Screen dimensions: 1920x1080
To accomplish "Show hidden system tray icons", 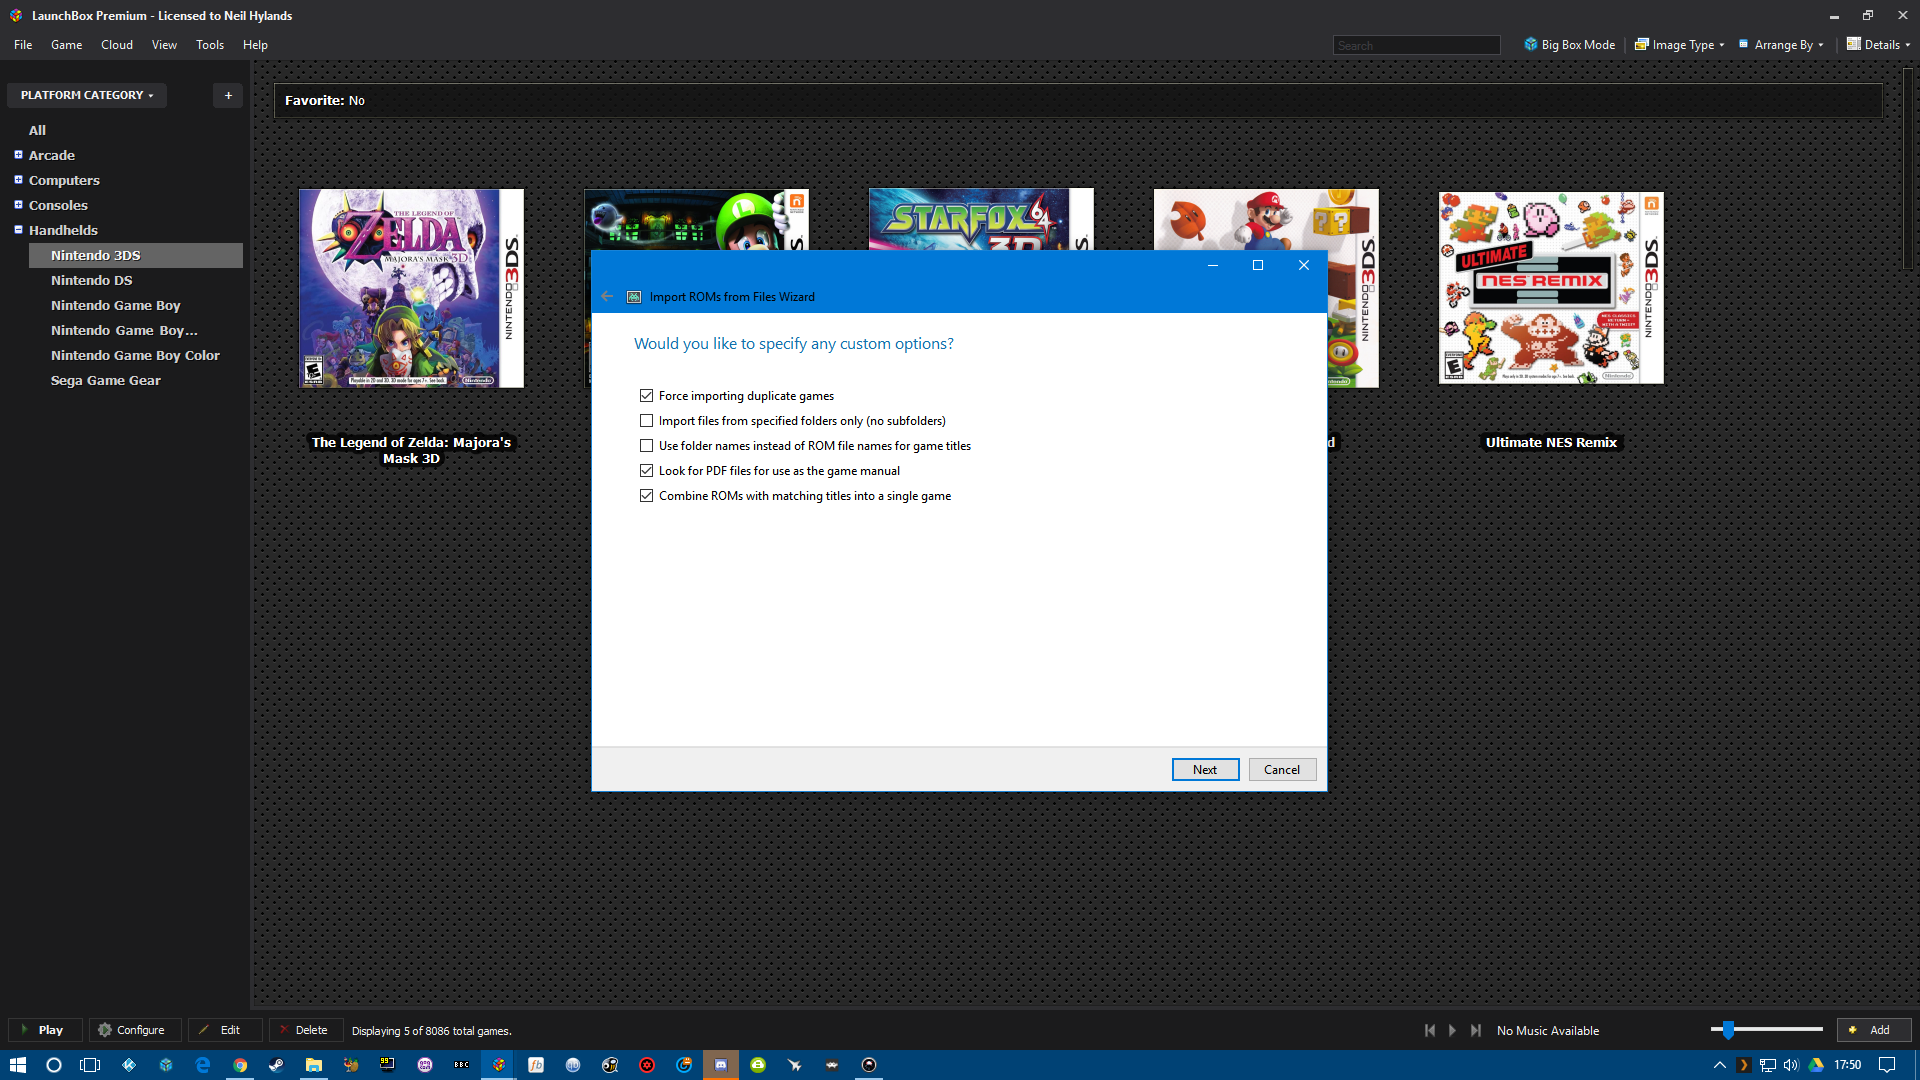I will (x=1719, y=1065).
